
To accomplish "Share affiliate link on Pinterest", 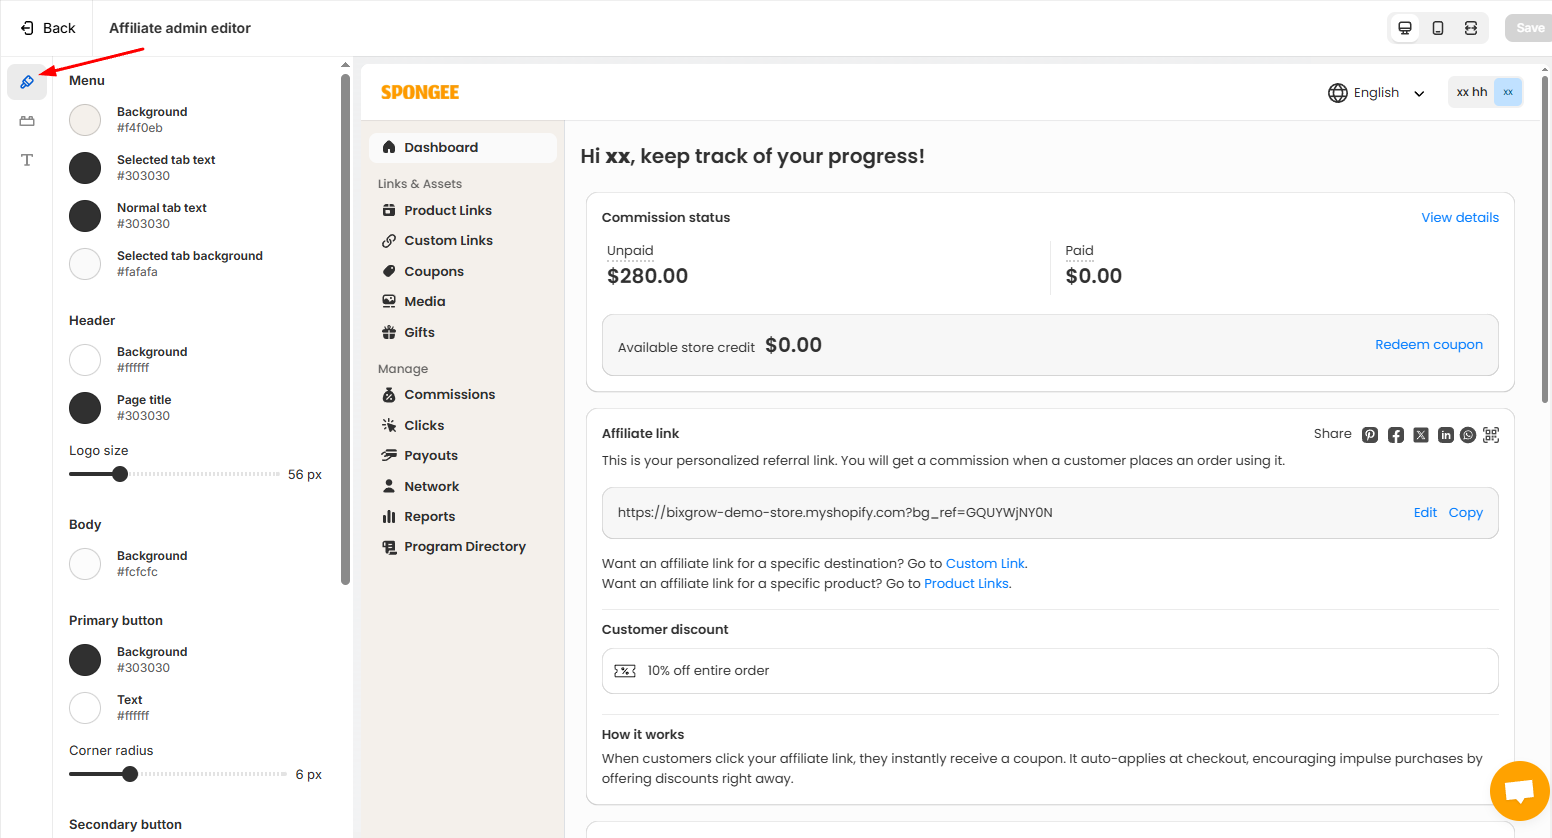I will point(1370,435).
